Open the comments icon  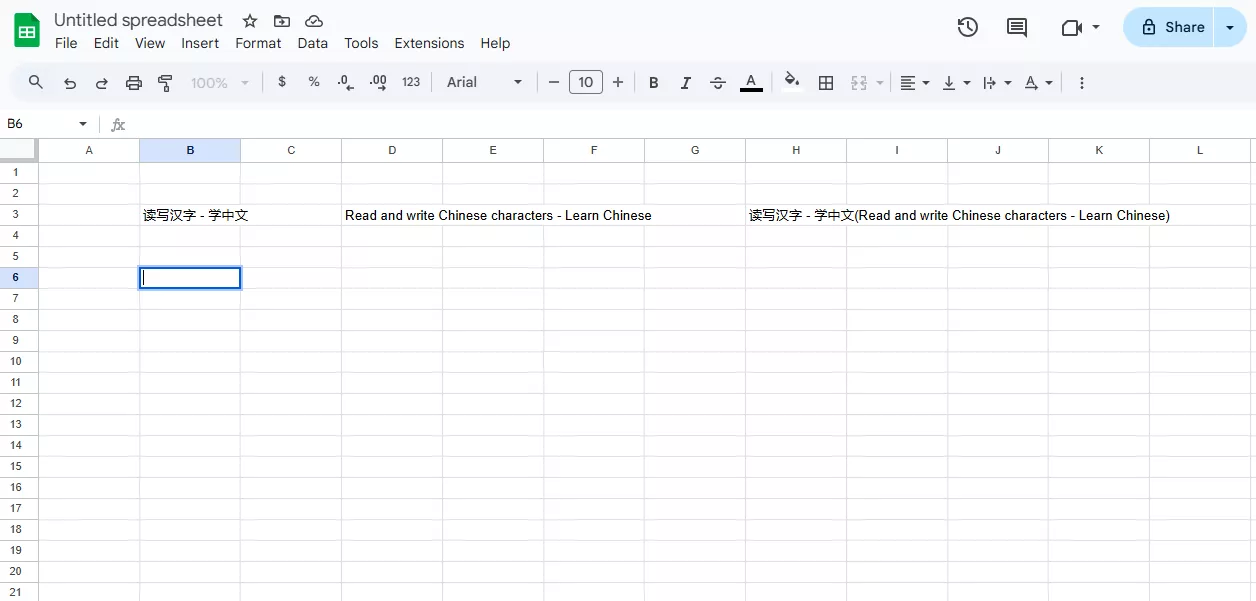(1017, 27)
